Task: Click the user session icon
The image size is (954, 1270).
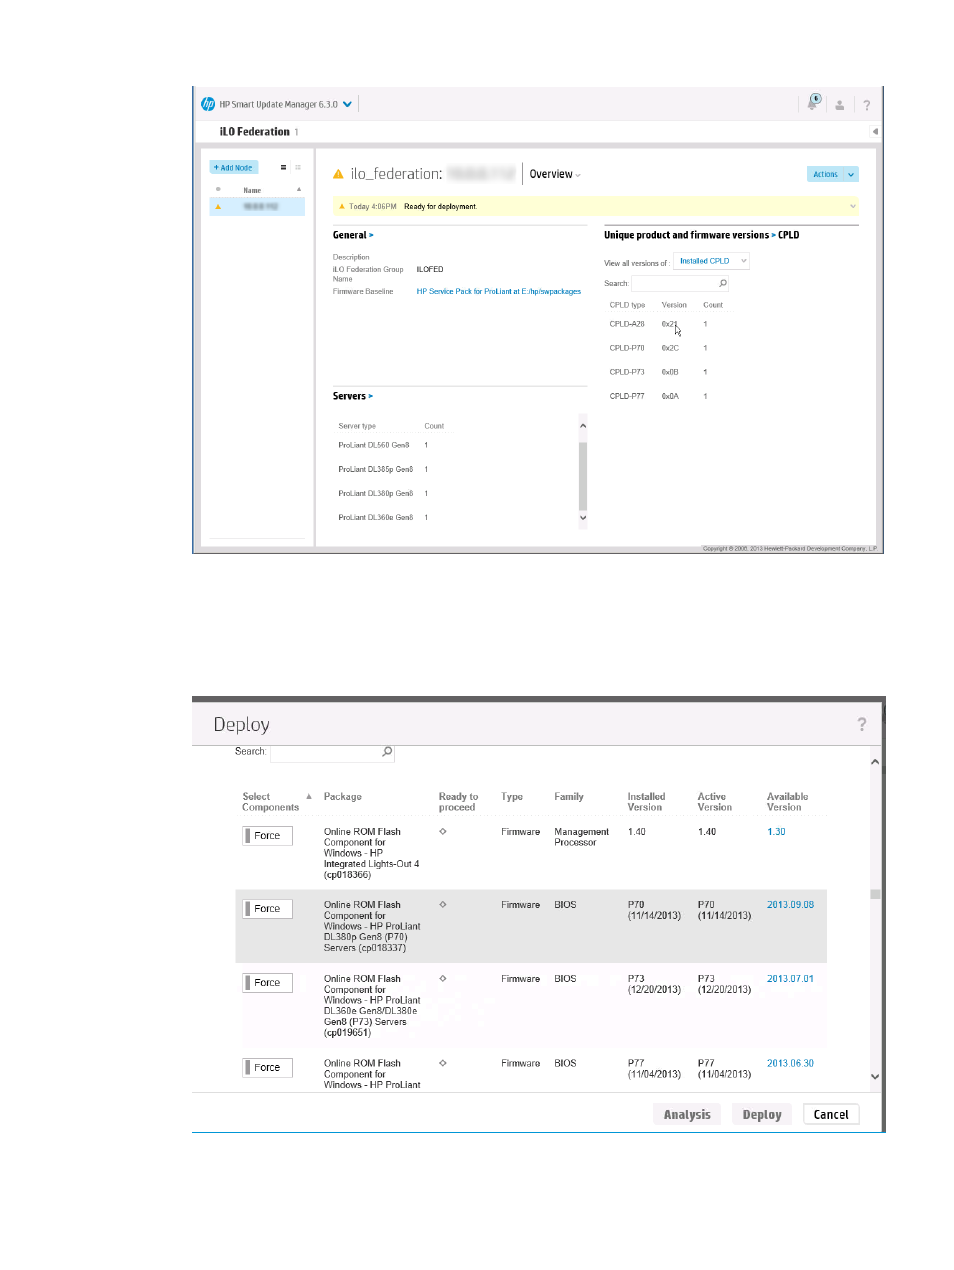Action: [840, 105]
